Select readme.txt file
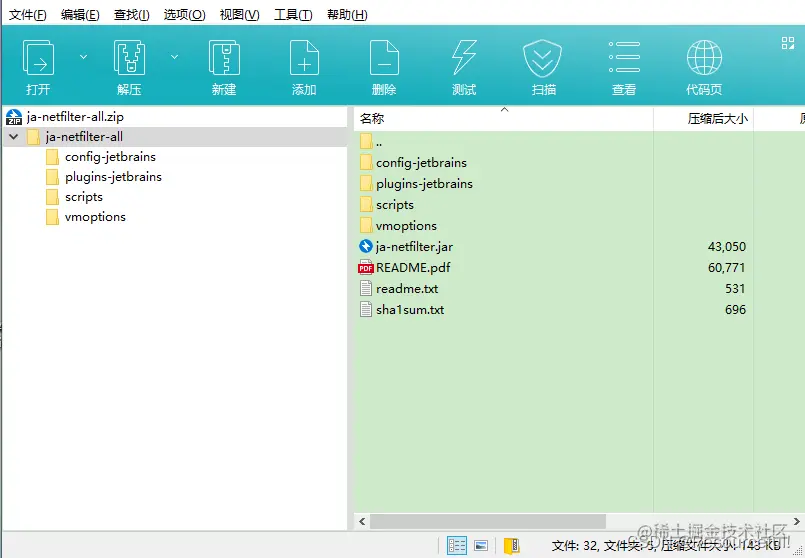Image resolution: width=805 pixels, height=558 pixels. coord(407,288)
